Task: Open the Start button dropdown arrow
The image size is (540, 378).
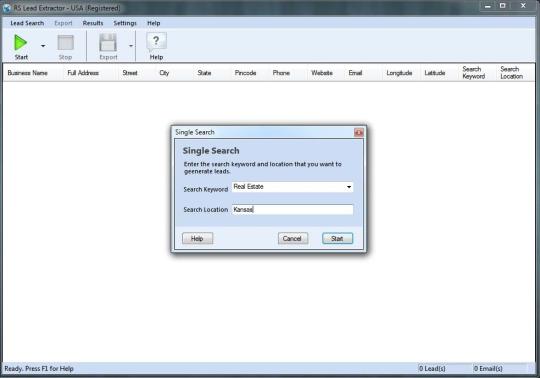Action: [x=43, y=46]
